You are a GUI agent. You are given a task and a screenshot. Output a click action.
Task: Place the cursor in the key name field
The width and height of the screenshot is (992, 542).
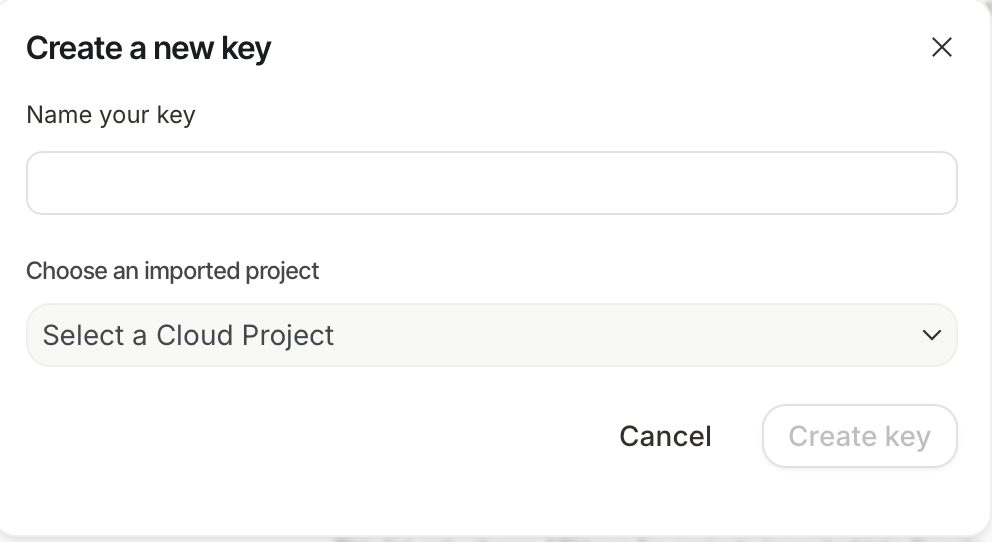pos(491,183)
